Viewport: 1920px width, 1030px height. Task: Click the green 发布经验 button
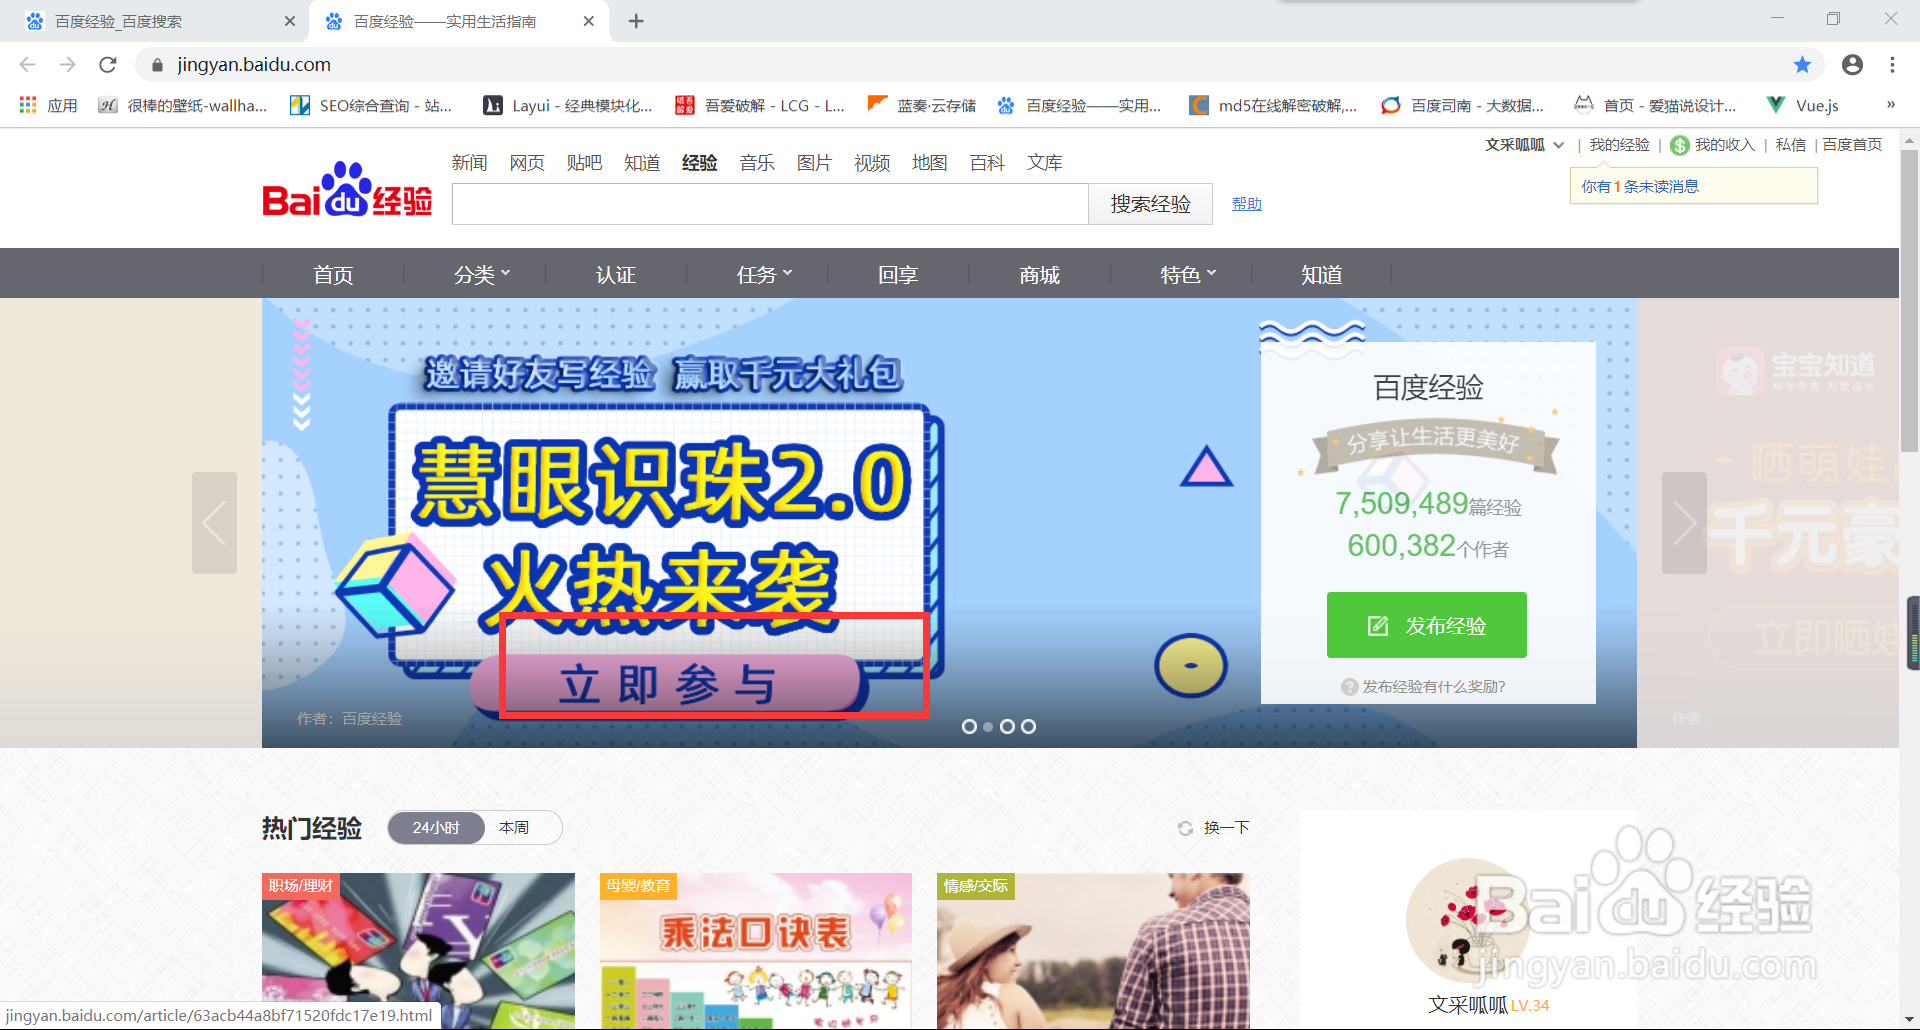1427,625
